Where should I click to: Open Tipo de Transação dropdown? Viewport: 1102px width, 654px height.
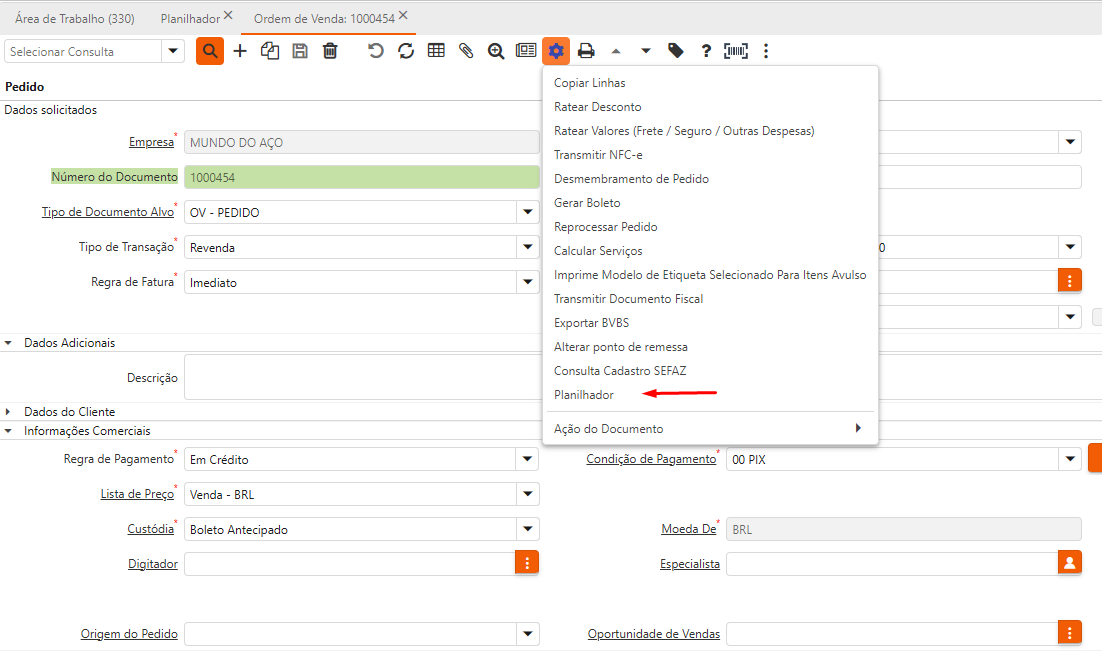(527, 247)
